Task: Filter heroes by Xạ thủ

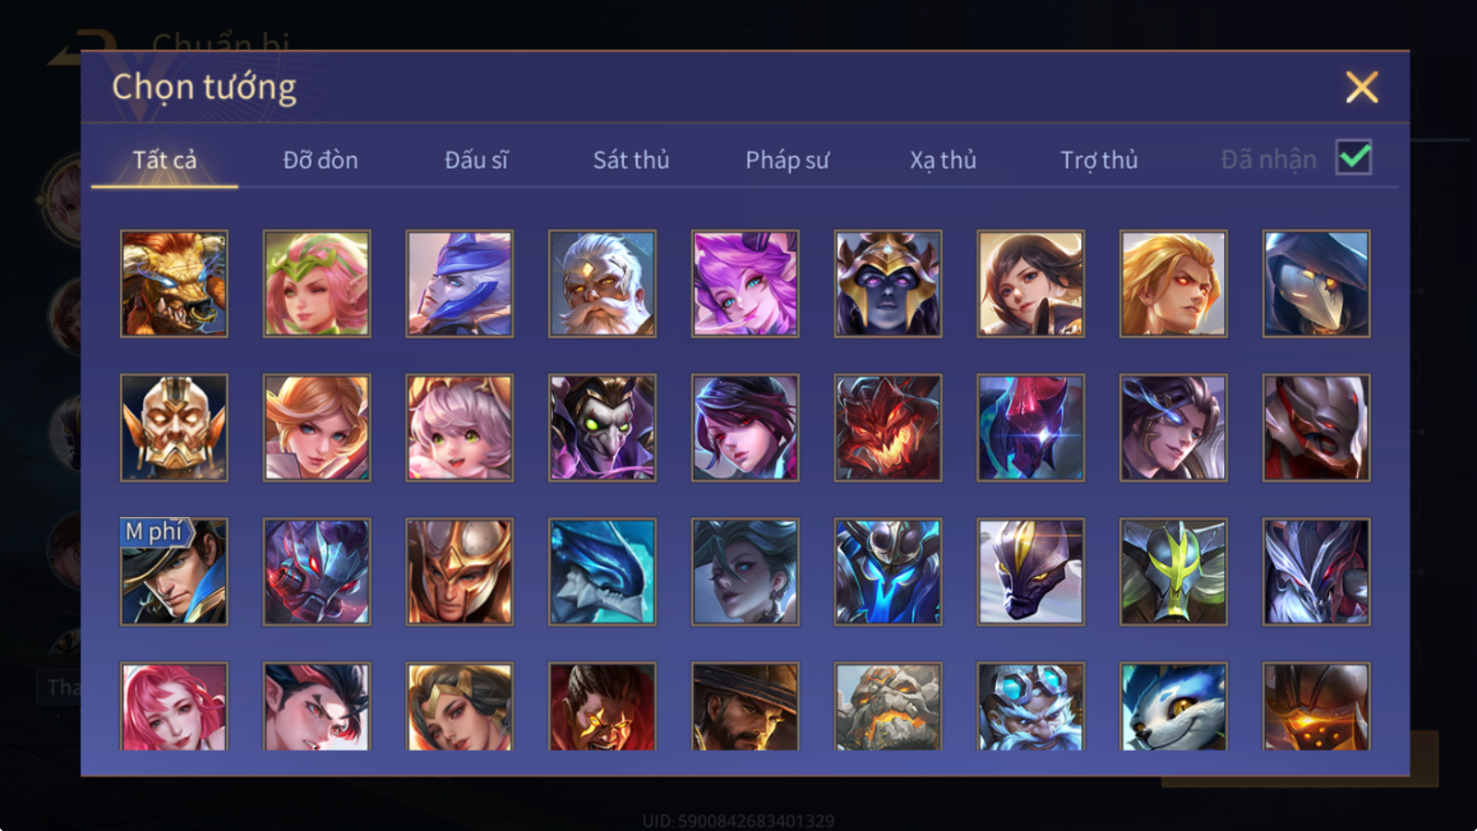Action: coord(943,160)
